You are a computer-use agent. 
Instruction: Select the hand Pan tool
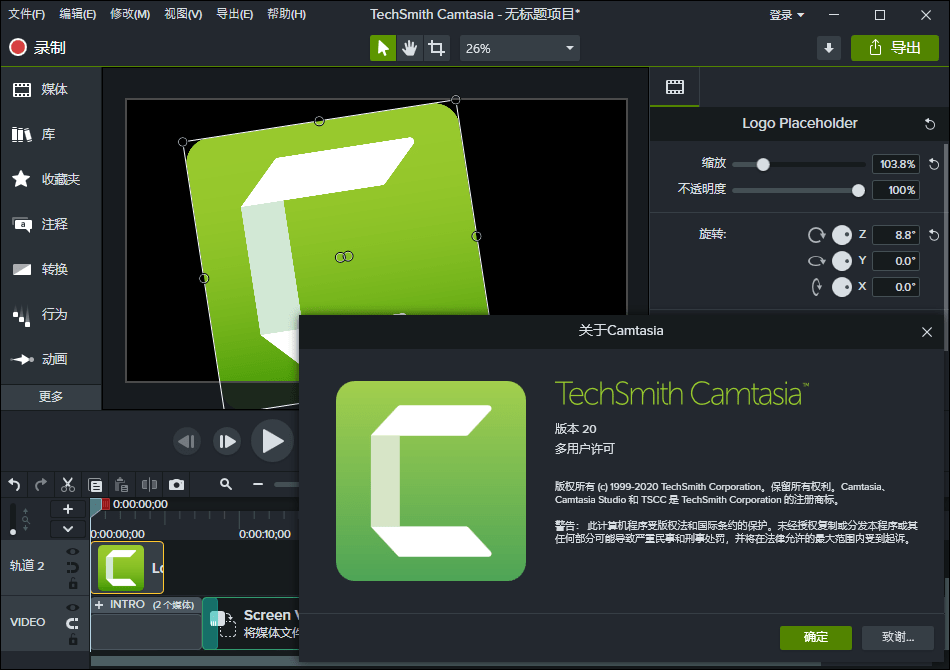click(x=410, y=48)
